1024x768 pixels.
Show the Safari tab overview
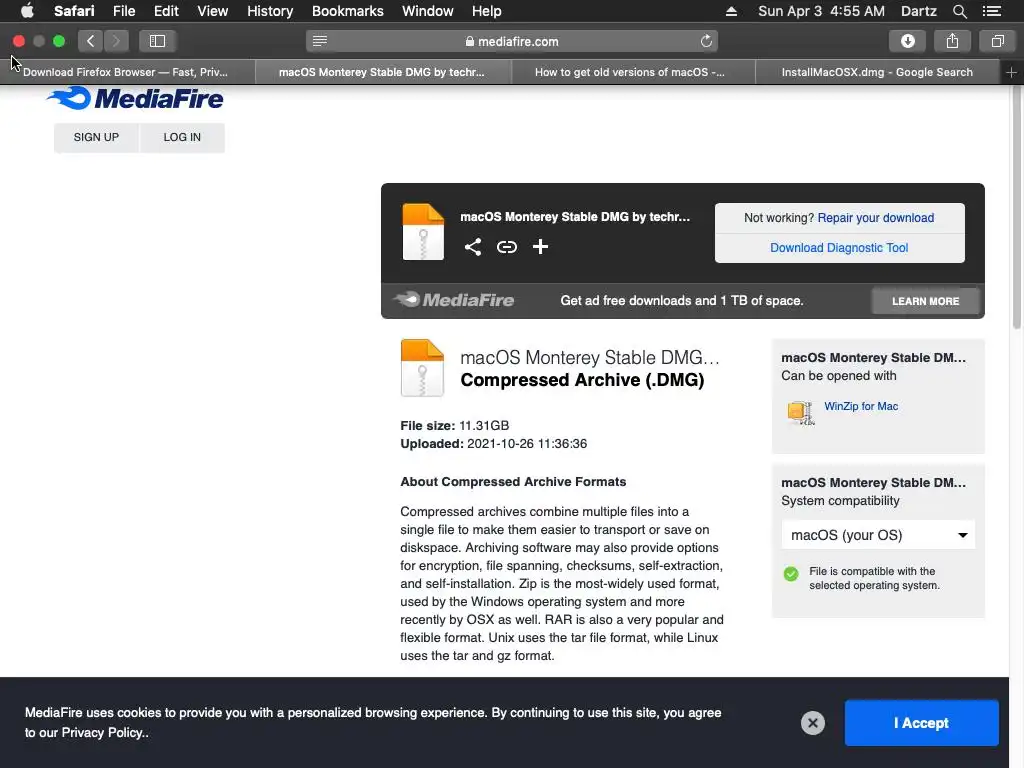coord(997,41)
